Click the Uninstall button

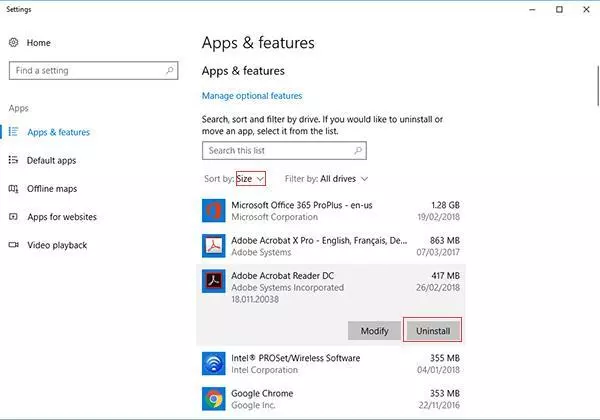(433, 330)
